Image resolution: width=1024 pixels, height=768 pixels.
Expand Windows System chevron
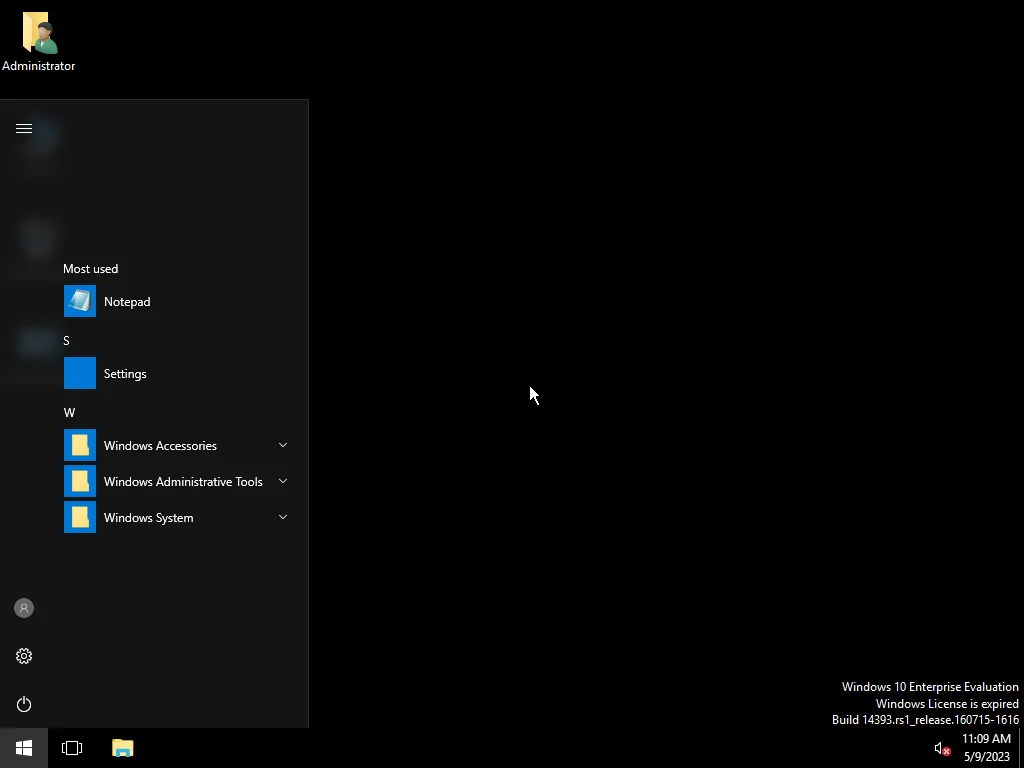pos(283,517)
